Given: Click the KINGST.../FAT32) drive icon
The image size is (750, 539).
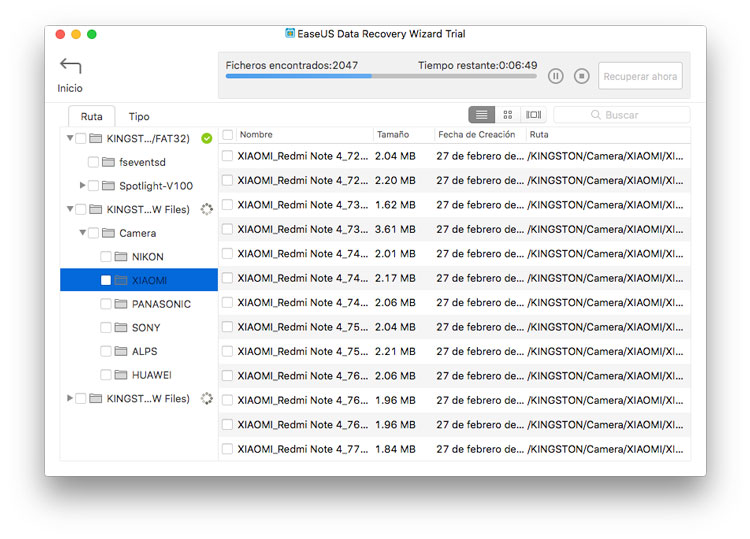Looking at the screenshot, I should coord(96,138).
